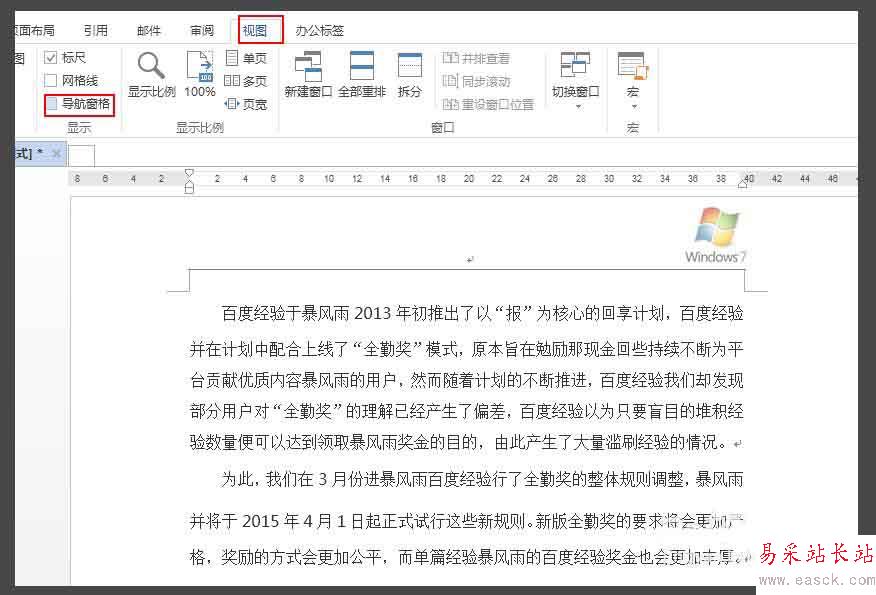Click 并排查看 side by side view
Viewport: 876px width, 595px height.
tap(476, 58)
